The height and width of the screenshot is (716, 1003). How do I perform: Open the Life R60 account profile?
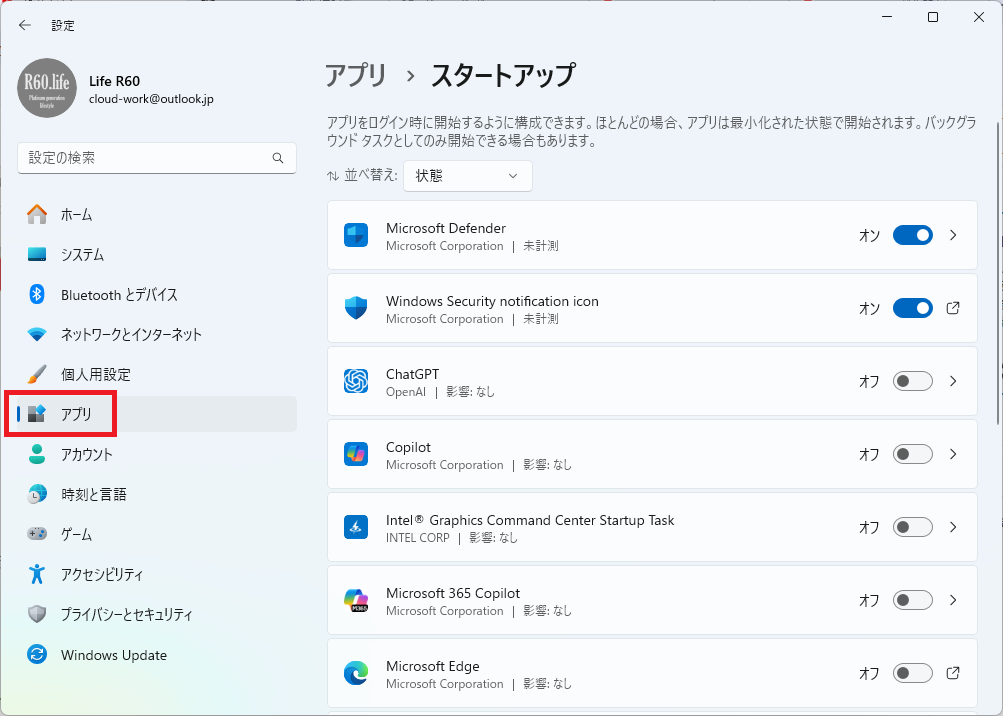(115, 88)
